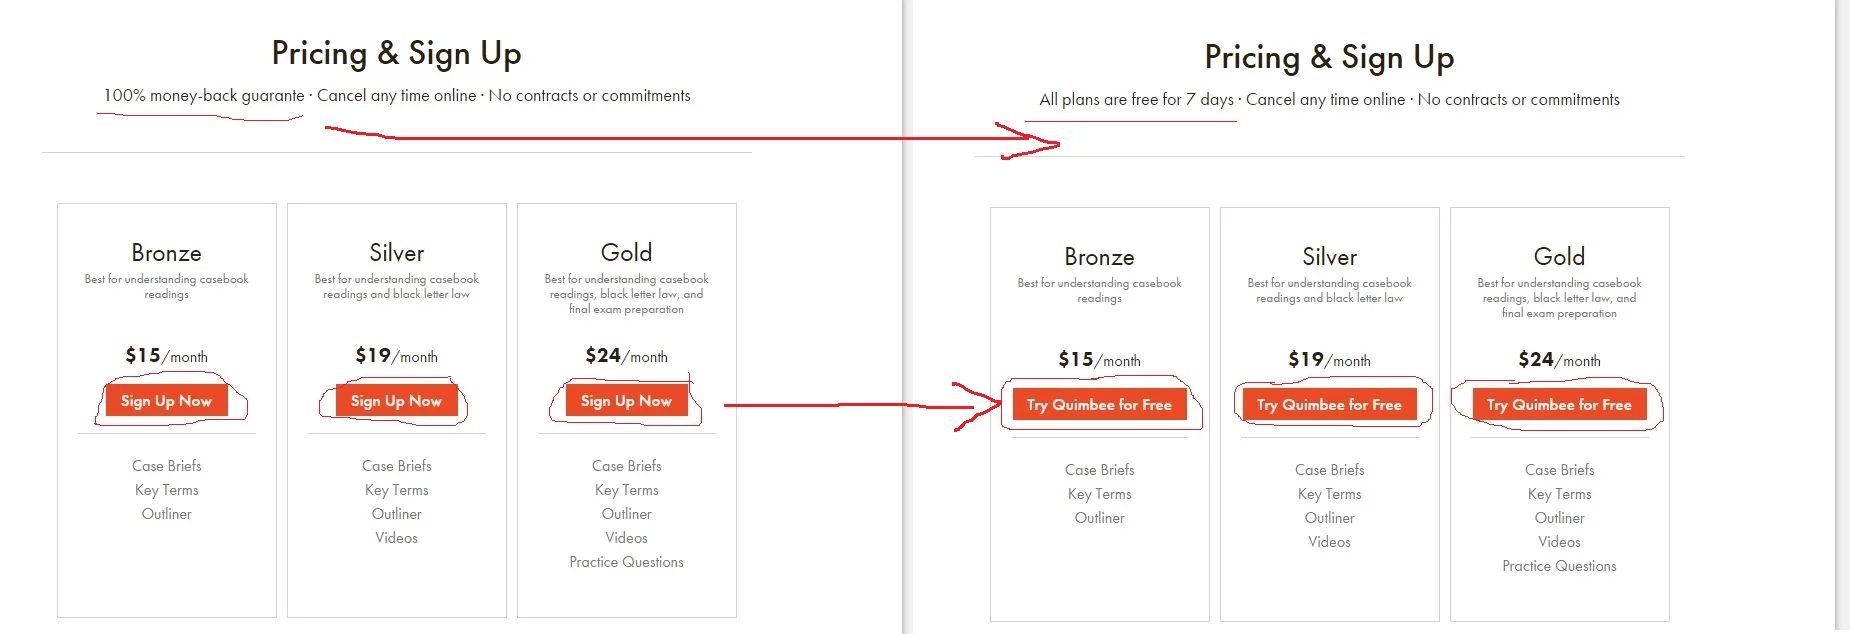
Task: Select the left Gold plan heading
Action: click(626, 253)
